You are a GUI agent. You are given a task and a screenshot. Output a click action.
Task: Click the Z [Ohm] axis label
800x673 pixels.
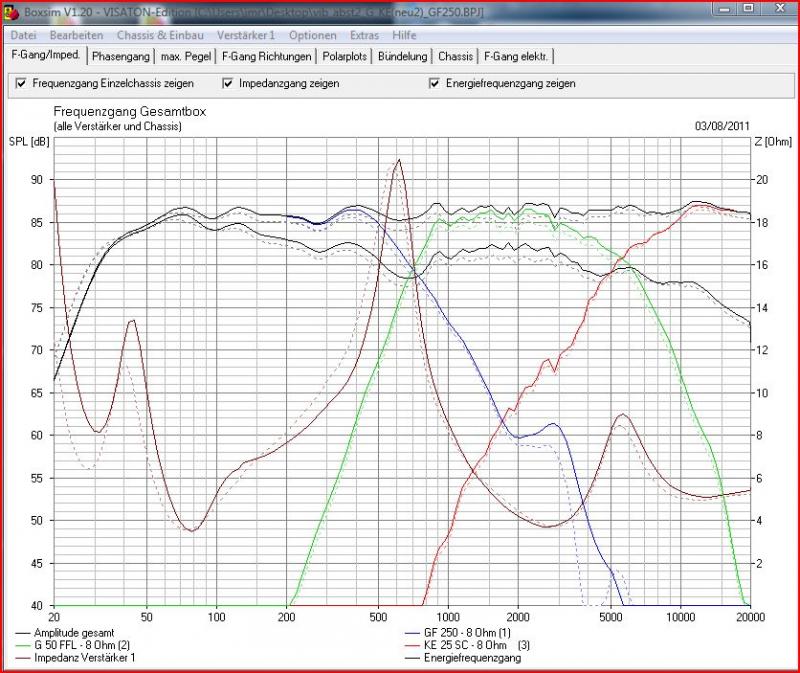[x=773, y=142]
